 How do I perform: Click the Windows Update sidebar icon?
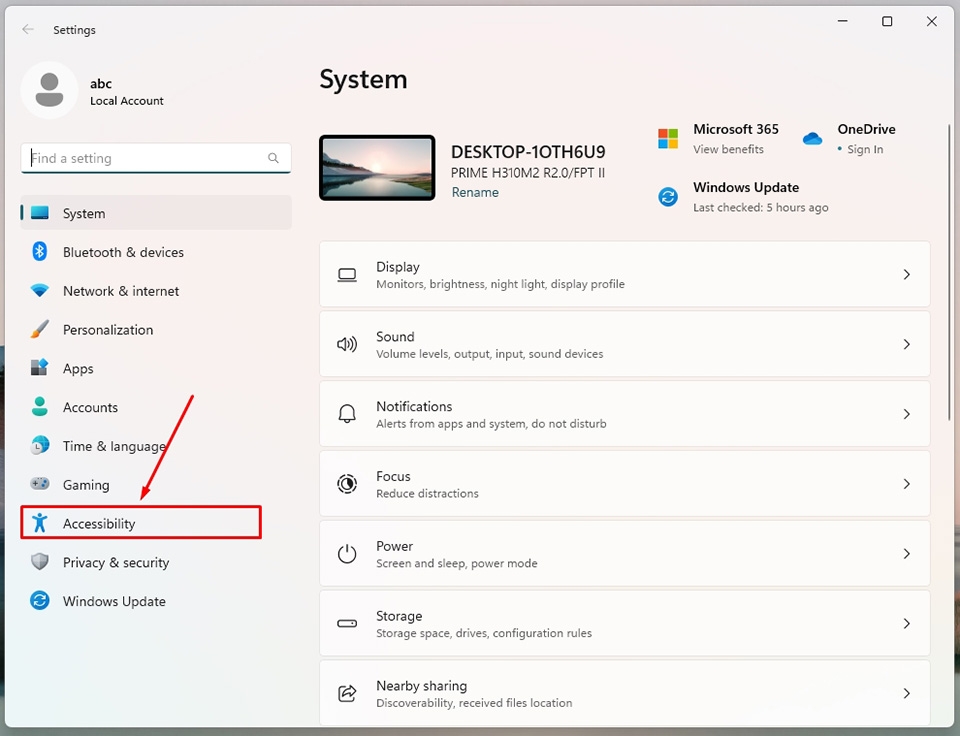tap(40, 600)
